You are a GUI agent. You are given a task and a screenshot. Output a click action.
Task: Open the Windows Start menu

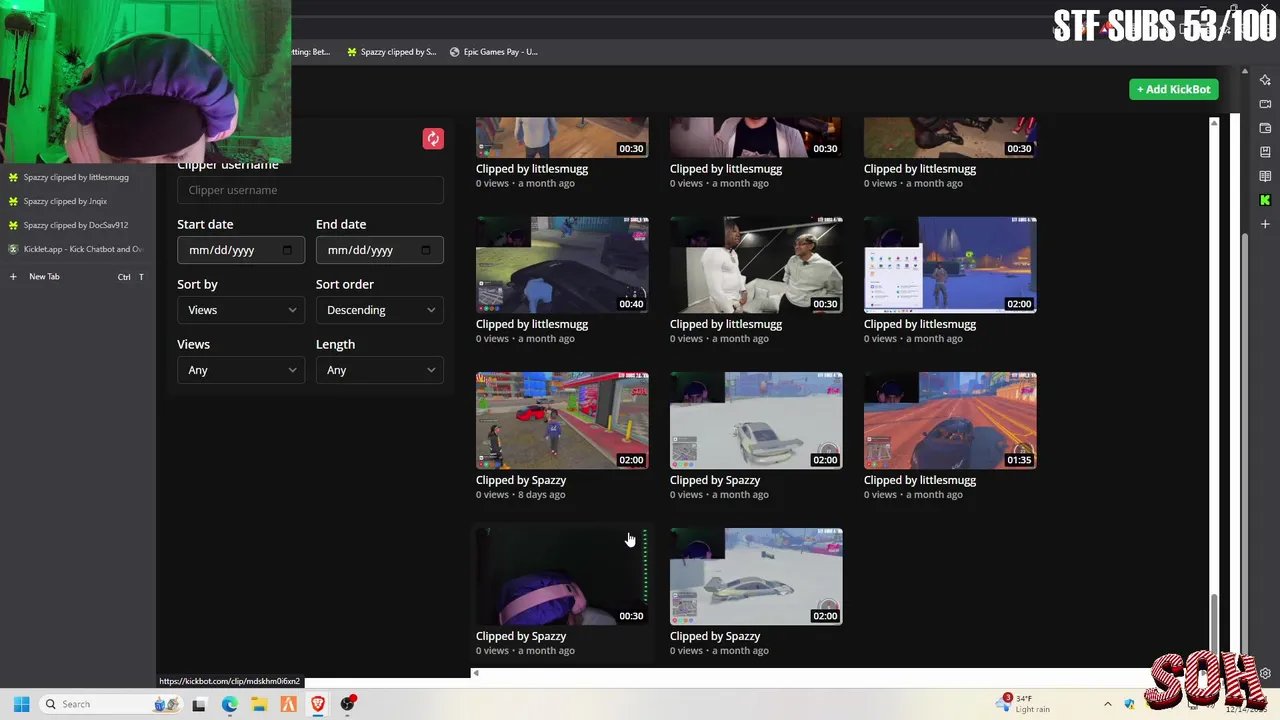pyautogui.click(x=21, y=704)
